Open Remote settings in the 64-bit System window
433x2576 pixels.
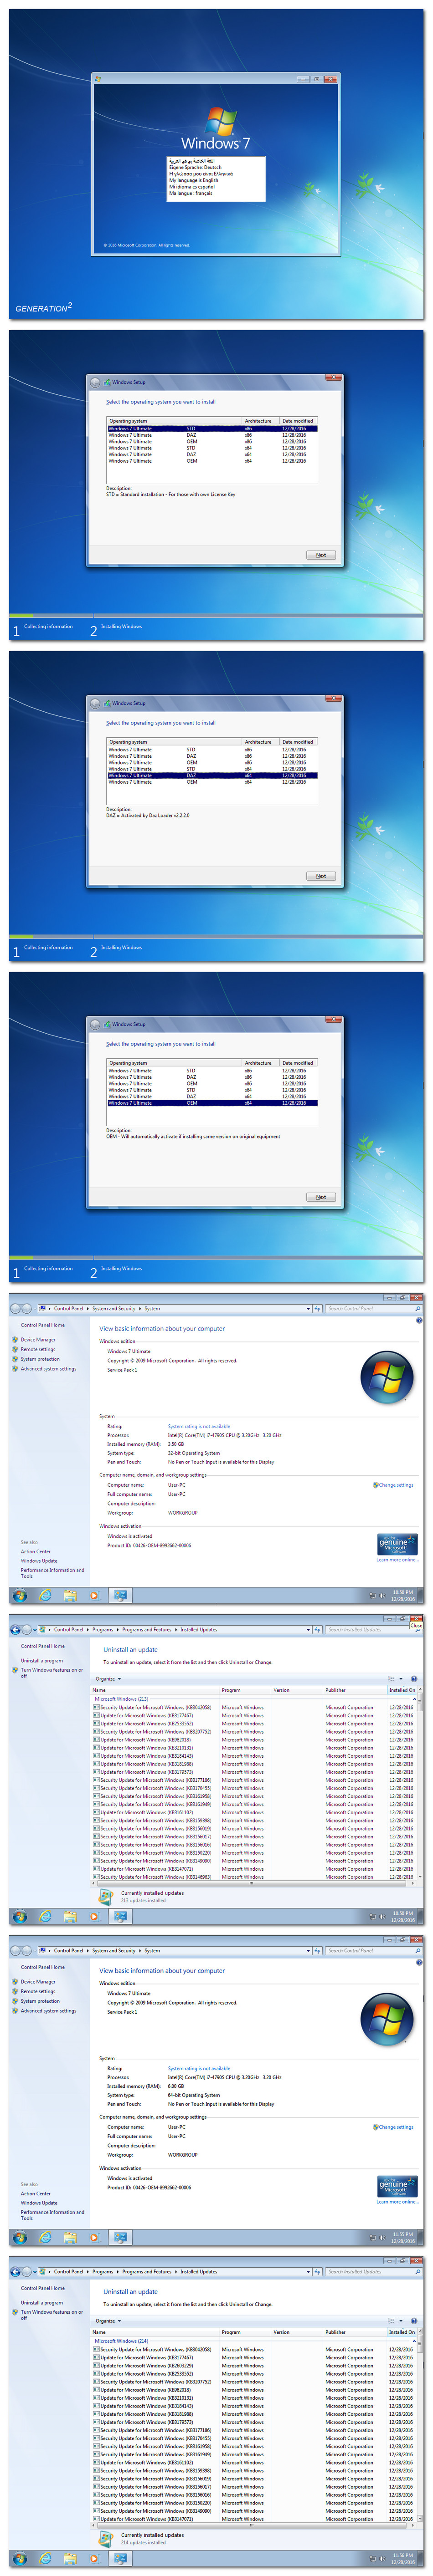click(x=38, y=1991)
